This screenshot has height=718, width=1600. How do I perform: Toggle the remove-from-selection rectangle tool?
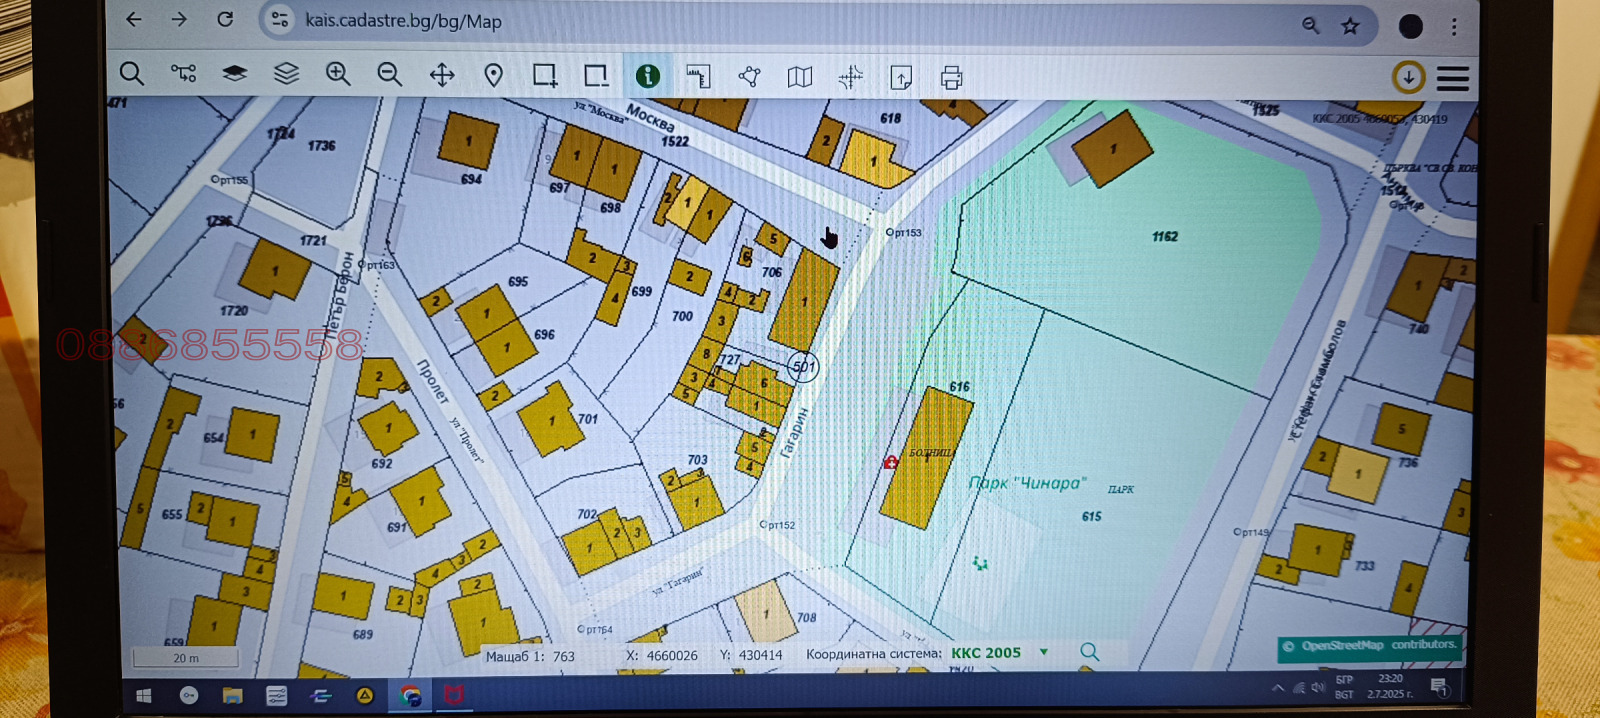(596, 75)
